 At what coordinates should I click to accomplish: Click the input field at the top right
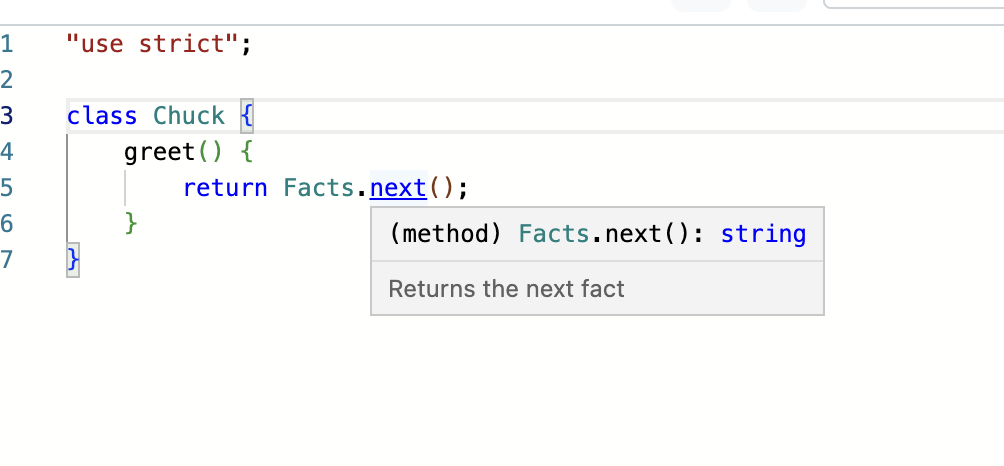click(x=912, y=5)
